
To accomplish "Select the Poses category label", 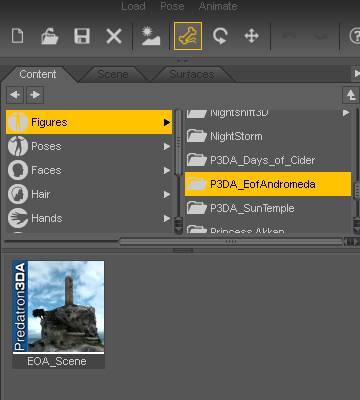I will tap(46, 146).
